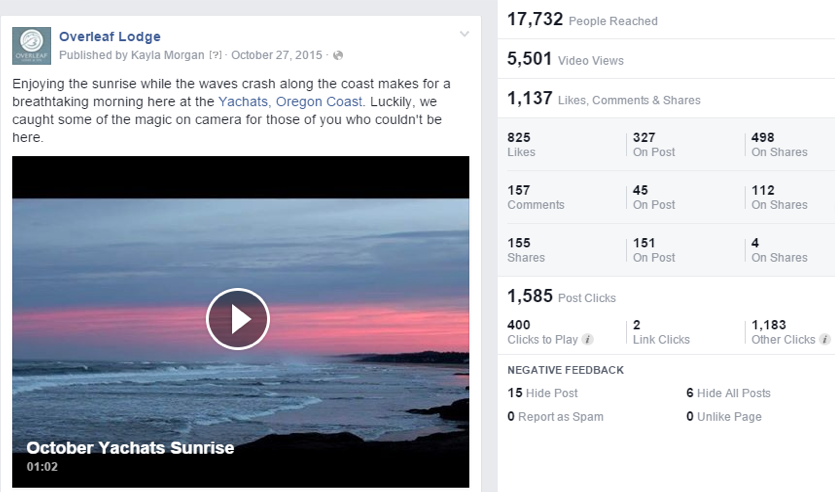Click the 6 Hide All Posts entry

click(x=728, y=393)
